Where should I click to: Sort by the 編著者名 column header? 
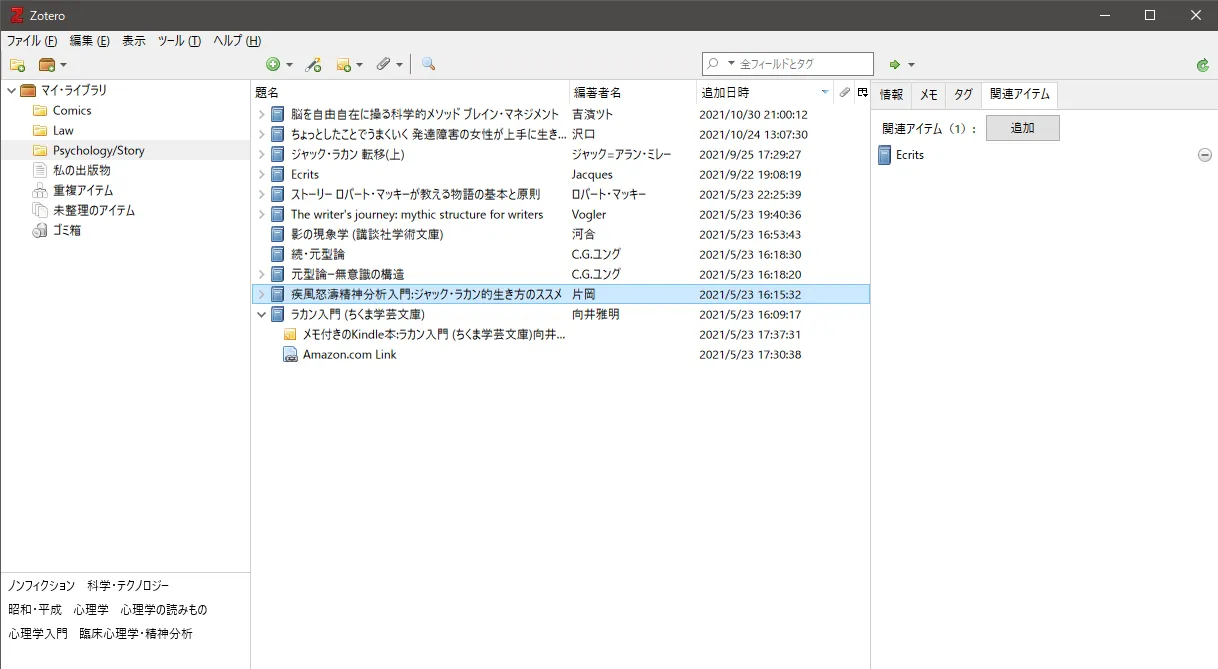pos(633,92)
